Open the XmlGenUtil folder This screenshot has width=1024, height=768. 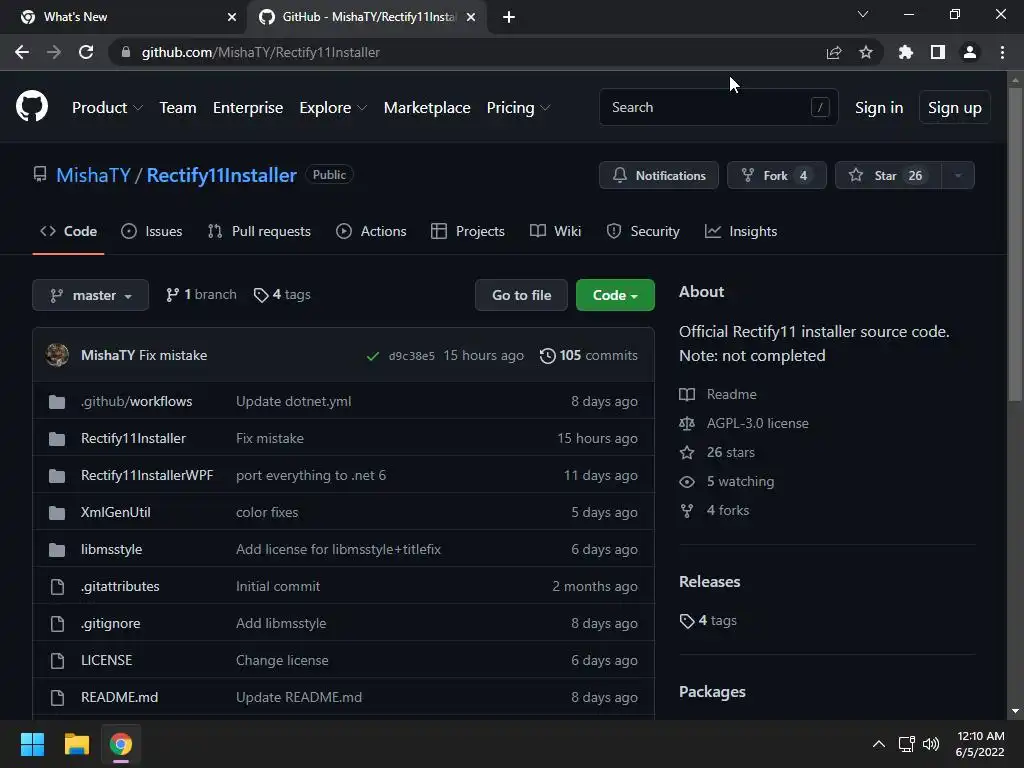point(116,512)
